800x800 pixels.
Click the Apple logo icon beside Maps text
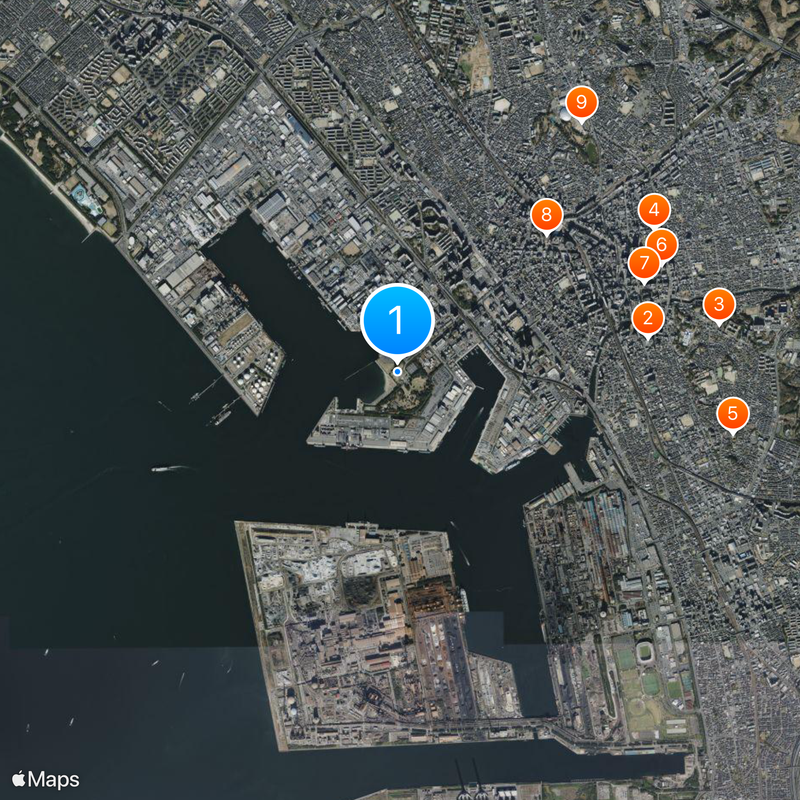click(19, 779)
